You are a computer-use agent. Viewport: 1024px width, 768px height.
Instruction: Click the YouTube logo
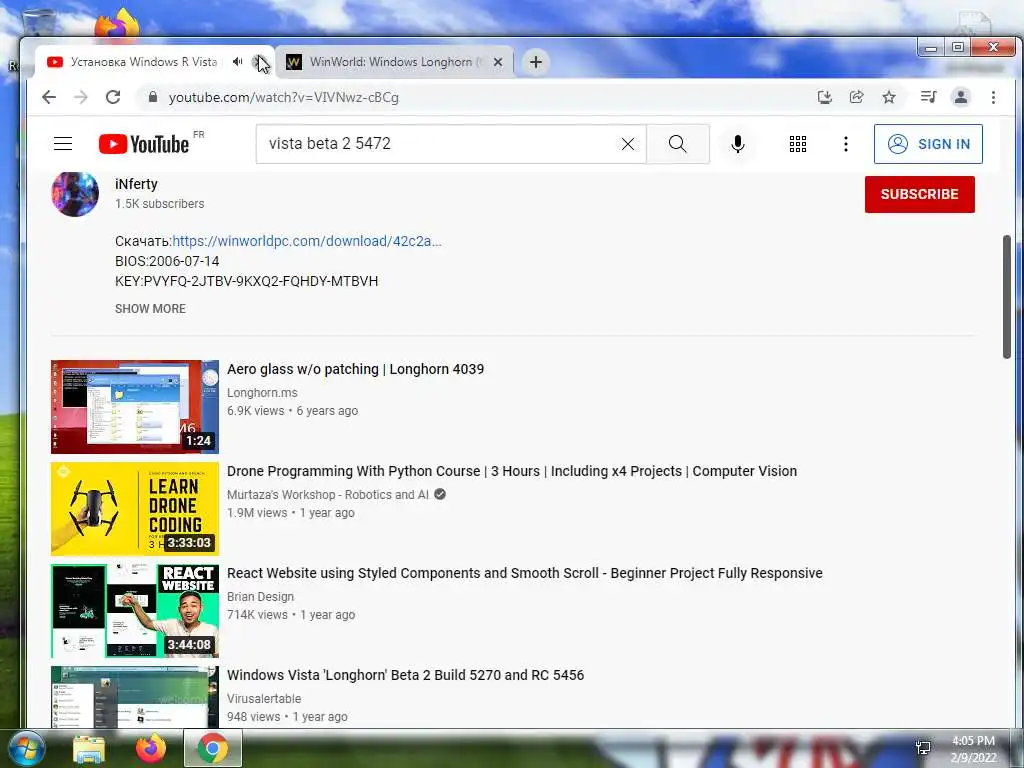(144, 144)
